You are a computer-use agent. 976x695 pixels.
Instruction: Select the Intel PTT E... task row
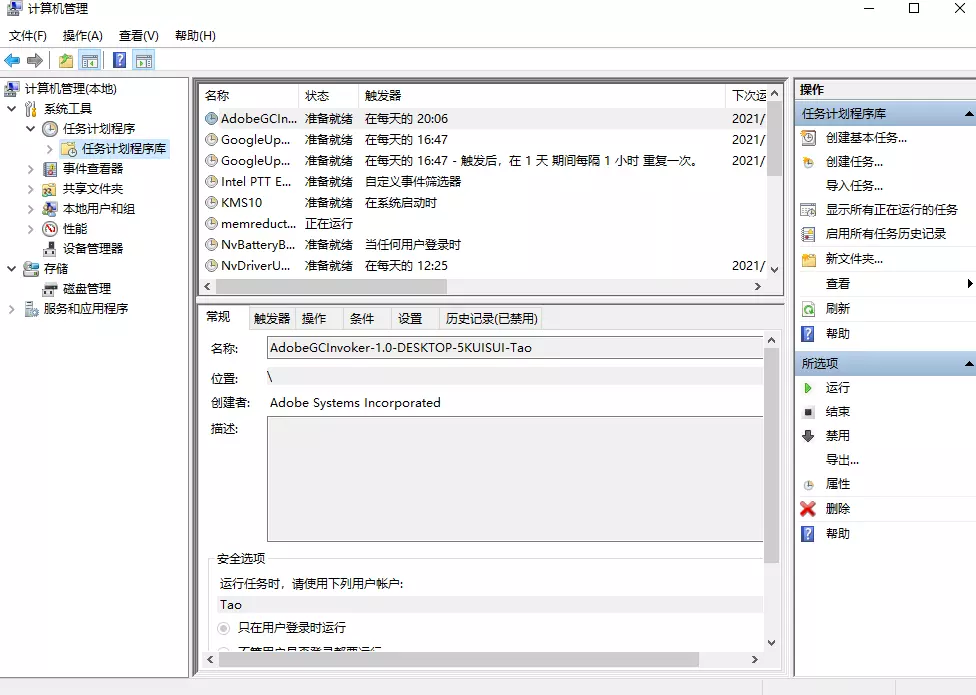(x=484, y=182)
